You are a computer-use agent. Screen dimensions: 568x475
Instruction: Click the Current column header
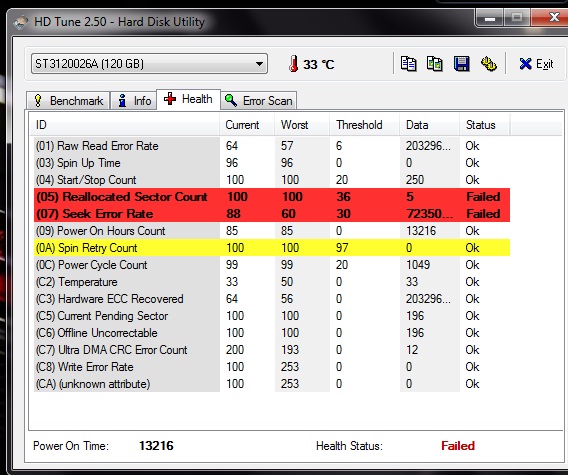click(247, 125)
